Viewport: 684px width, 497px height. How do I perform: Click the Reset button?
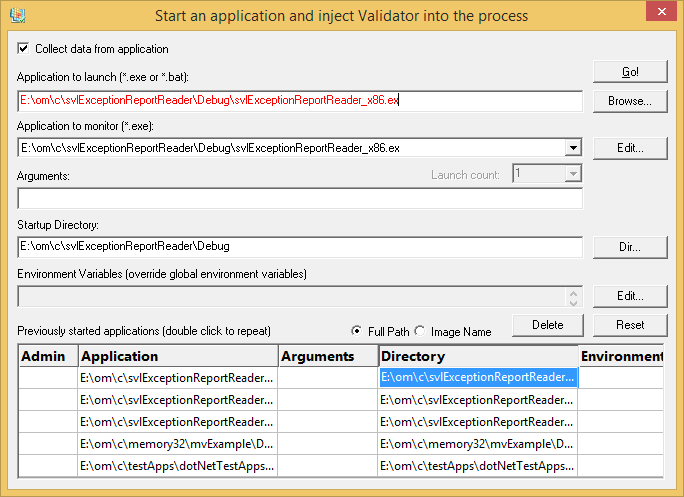pos(630,325)
